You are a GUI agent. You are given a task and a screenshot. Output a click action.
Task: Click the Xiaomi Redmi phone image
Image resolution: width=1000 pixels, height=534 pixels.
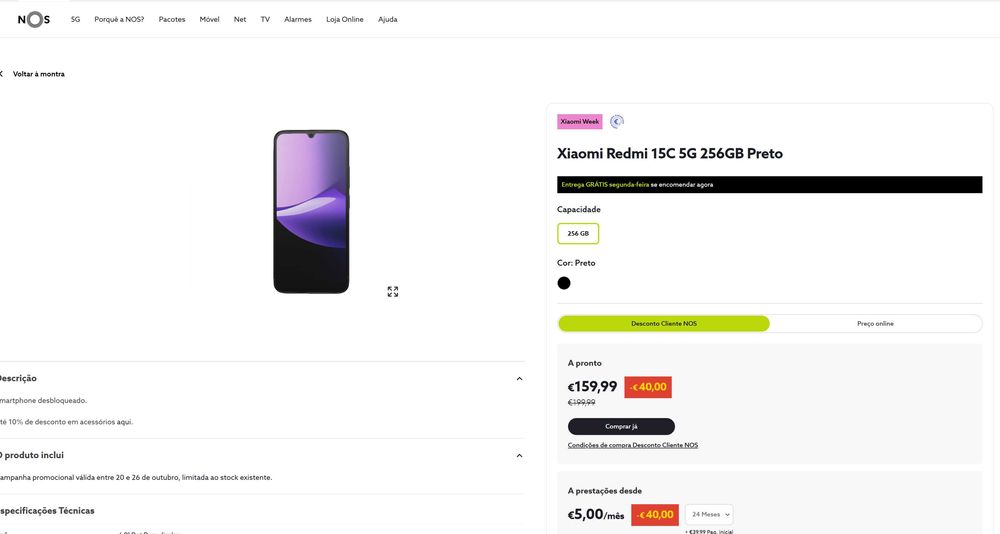click(x=311, y=211)
